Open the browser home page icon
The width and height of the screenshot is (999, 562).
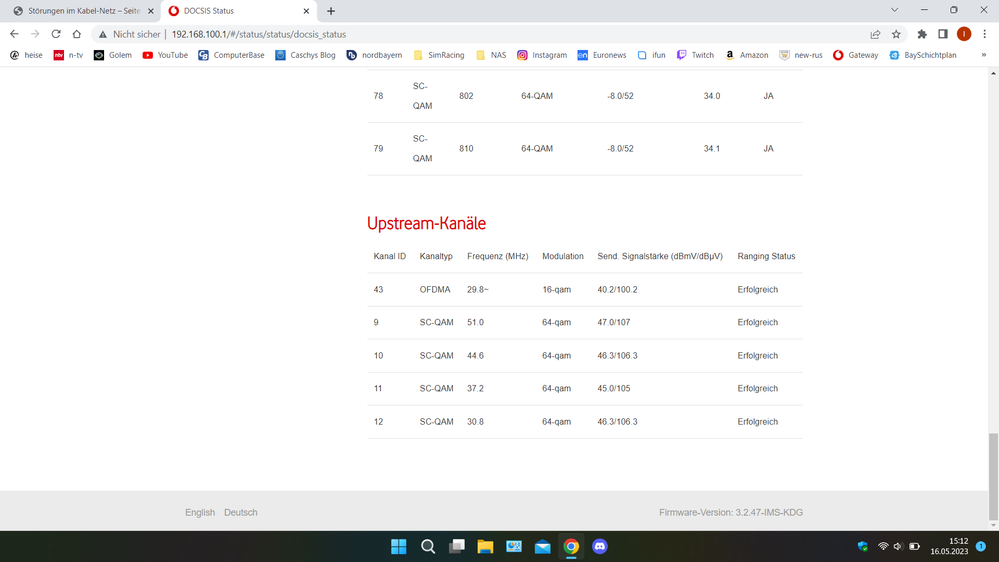(76, 34)
